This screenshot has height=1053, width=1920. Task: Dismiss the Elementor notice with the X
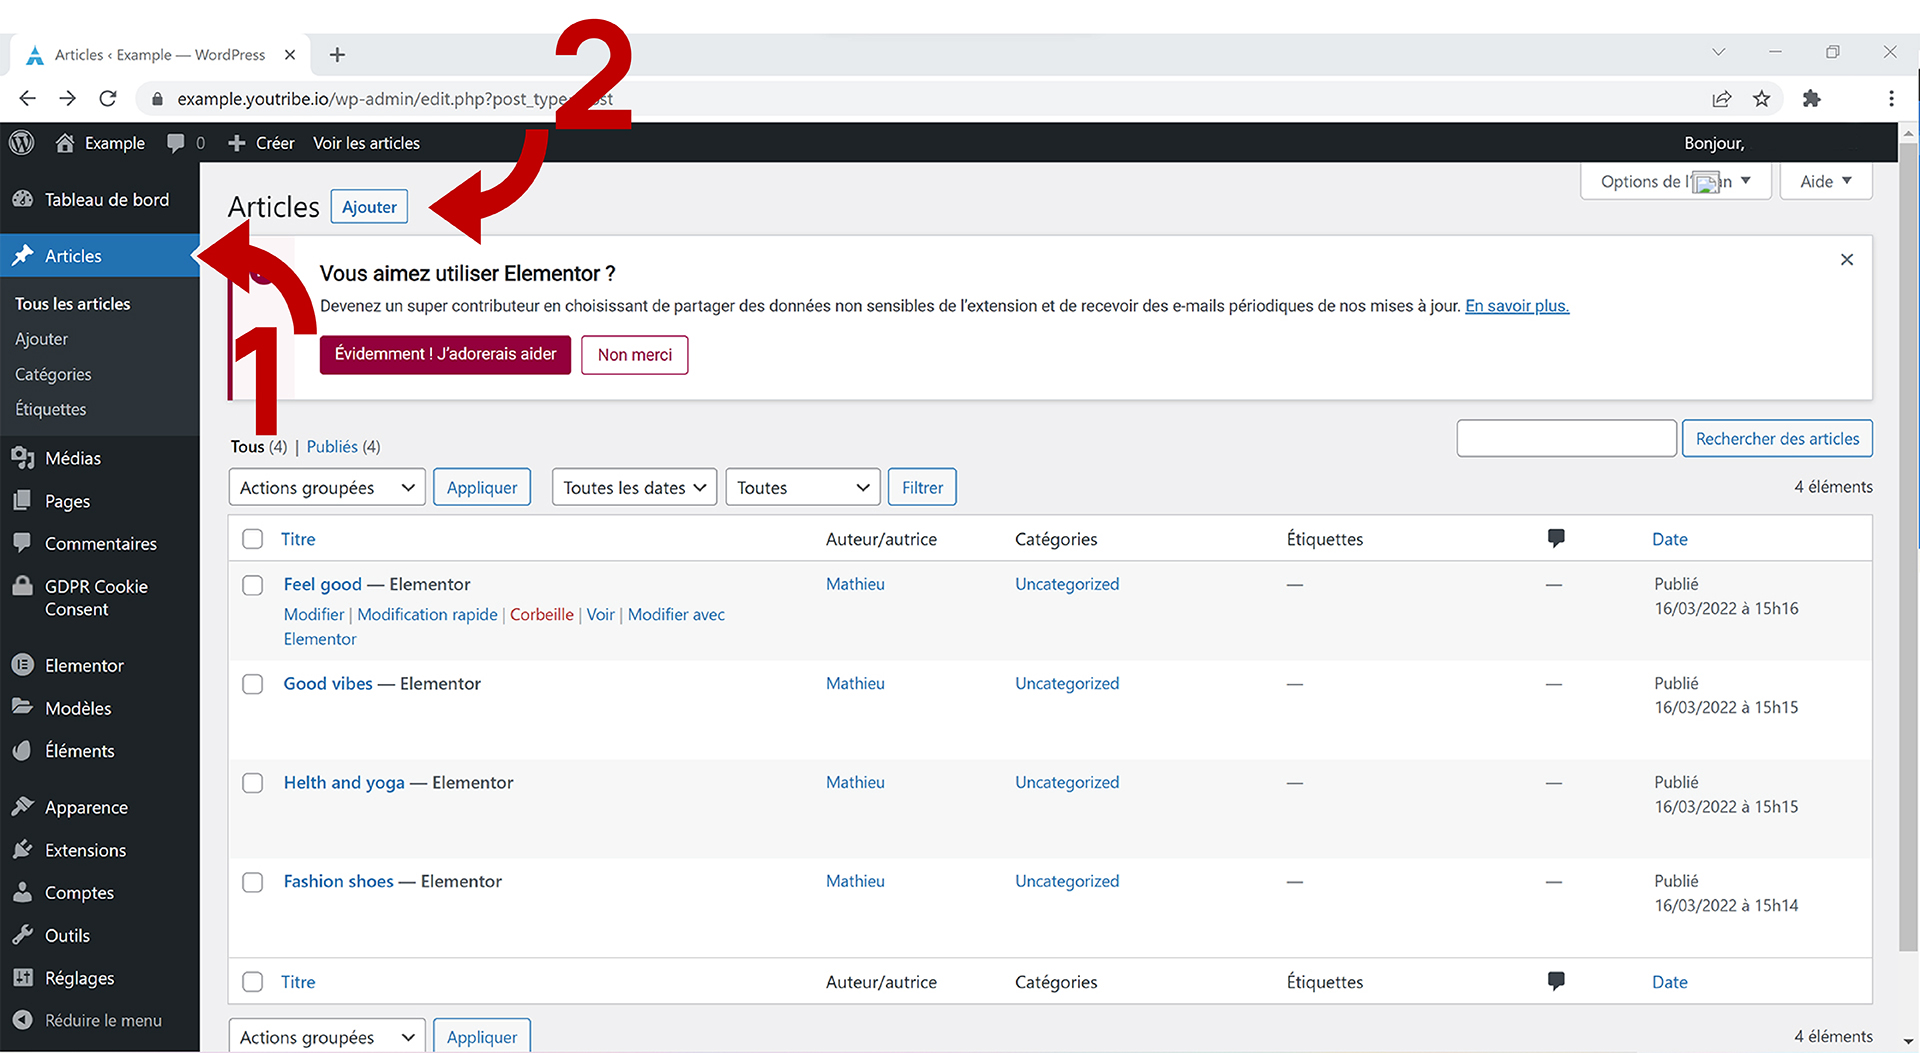tap(1846, 260)
